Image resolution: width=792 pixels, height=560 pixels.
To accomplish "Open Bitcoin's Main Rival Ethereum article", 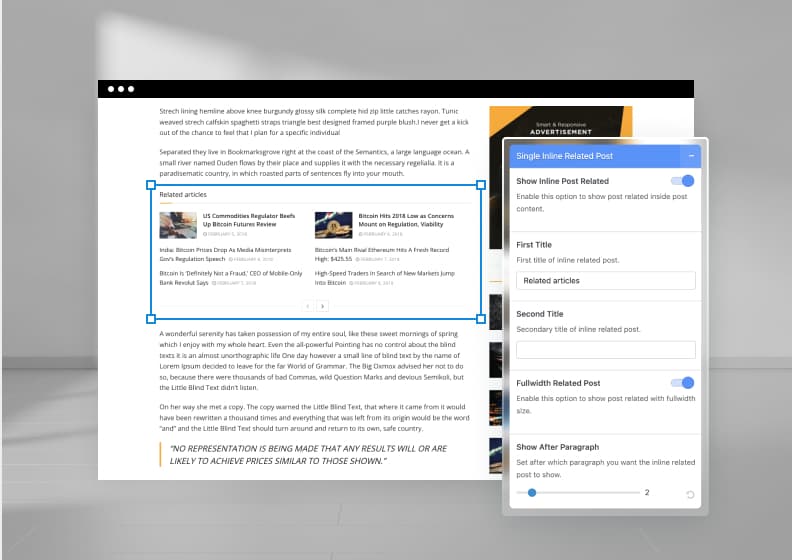I will tap(381, 250).
